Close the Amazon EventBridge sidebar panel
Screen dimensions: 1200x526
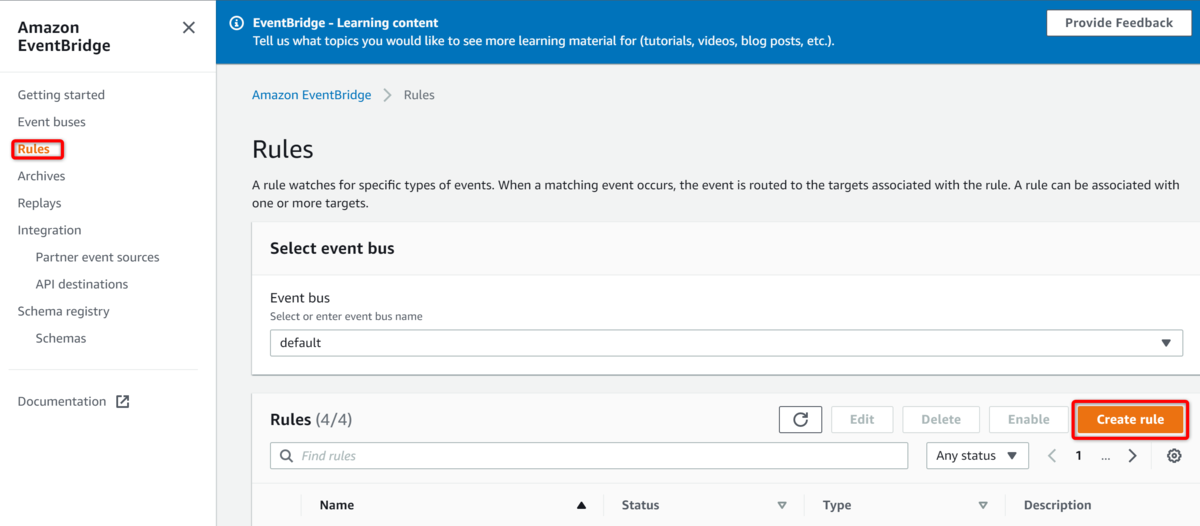point(189,28)
